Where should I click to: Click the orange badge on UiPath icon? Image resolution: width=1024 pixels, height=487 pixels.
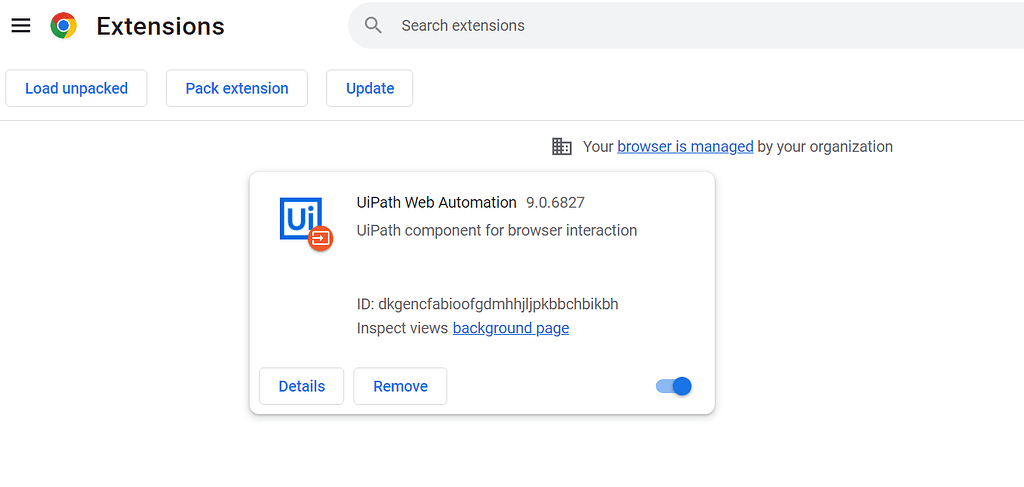coord(320,238)
